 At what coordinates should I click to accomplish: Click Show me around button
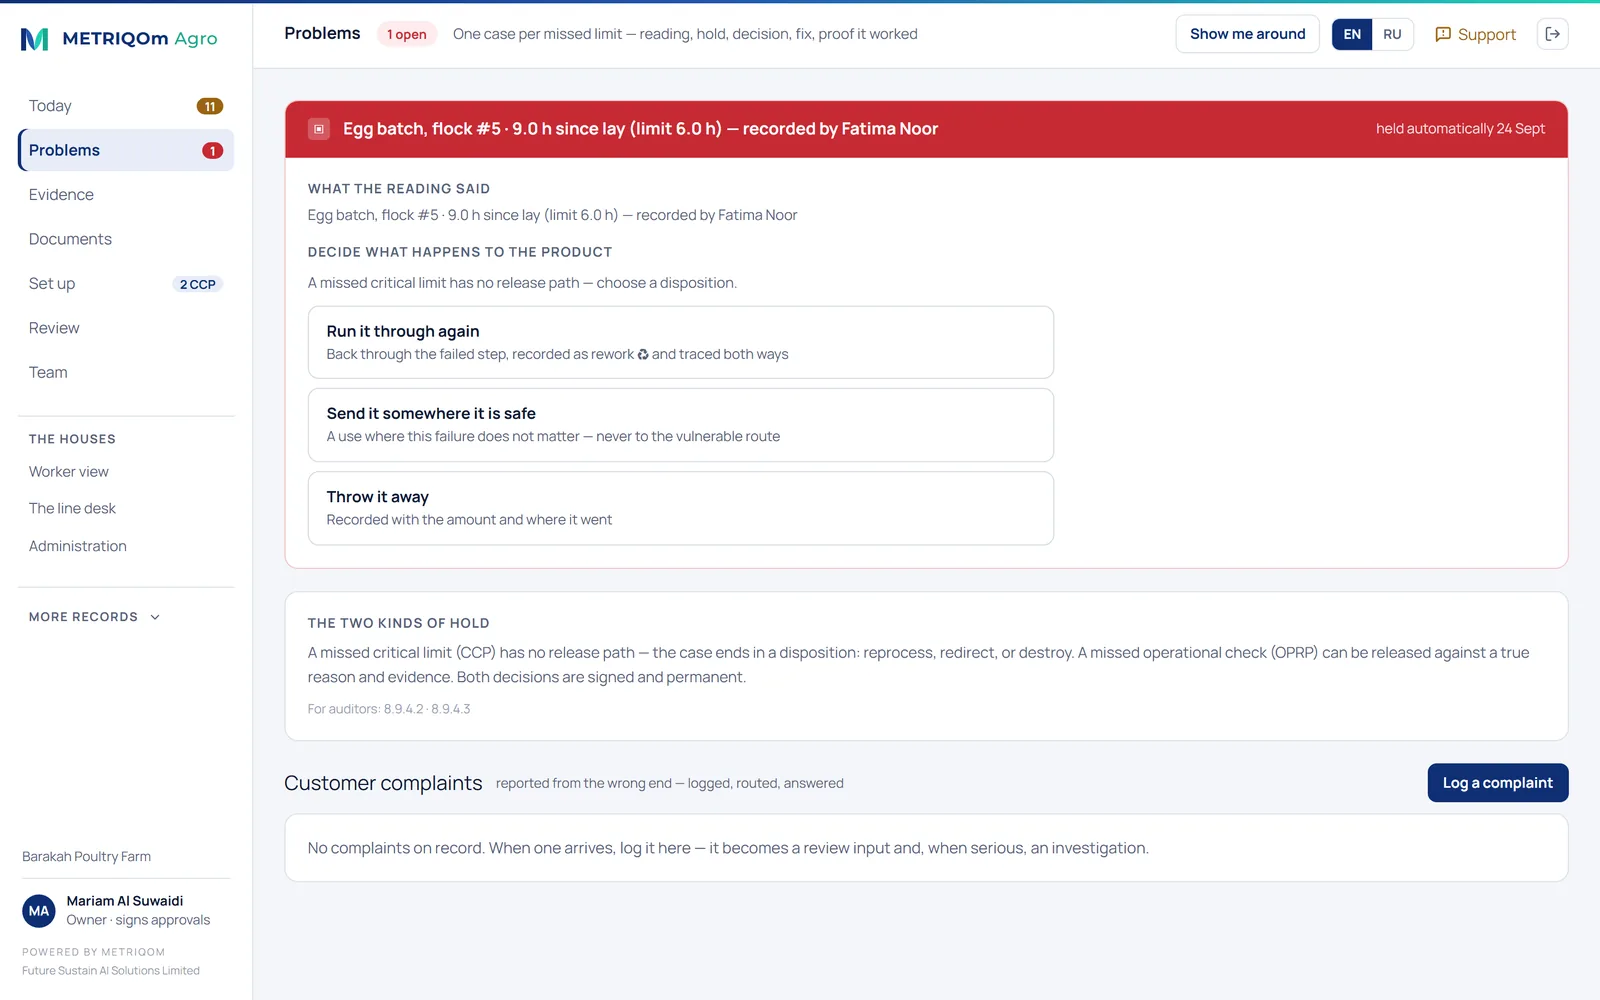point(1247,34)
